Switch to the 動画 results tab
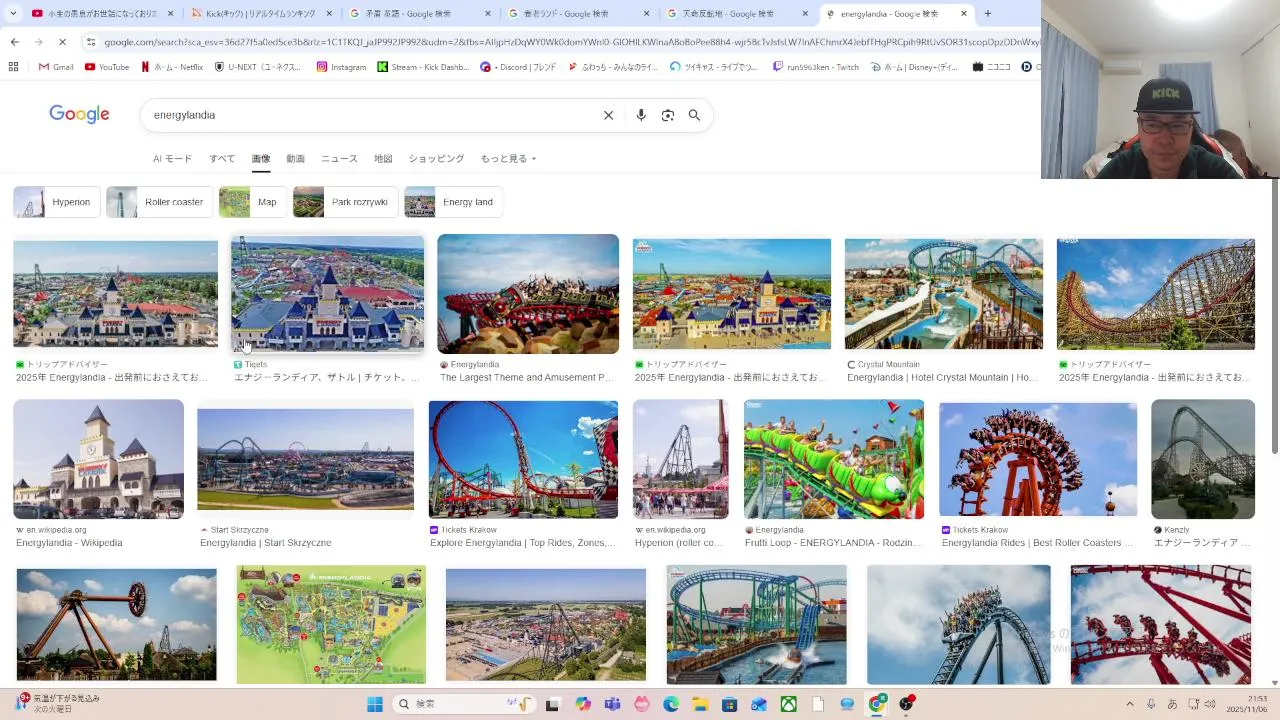The image size is (1280, 720). [x=295, y=158]
